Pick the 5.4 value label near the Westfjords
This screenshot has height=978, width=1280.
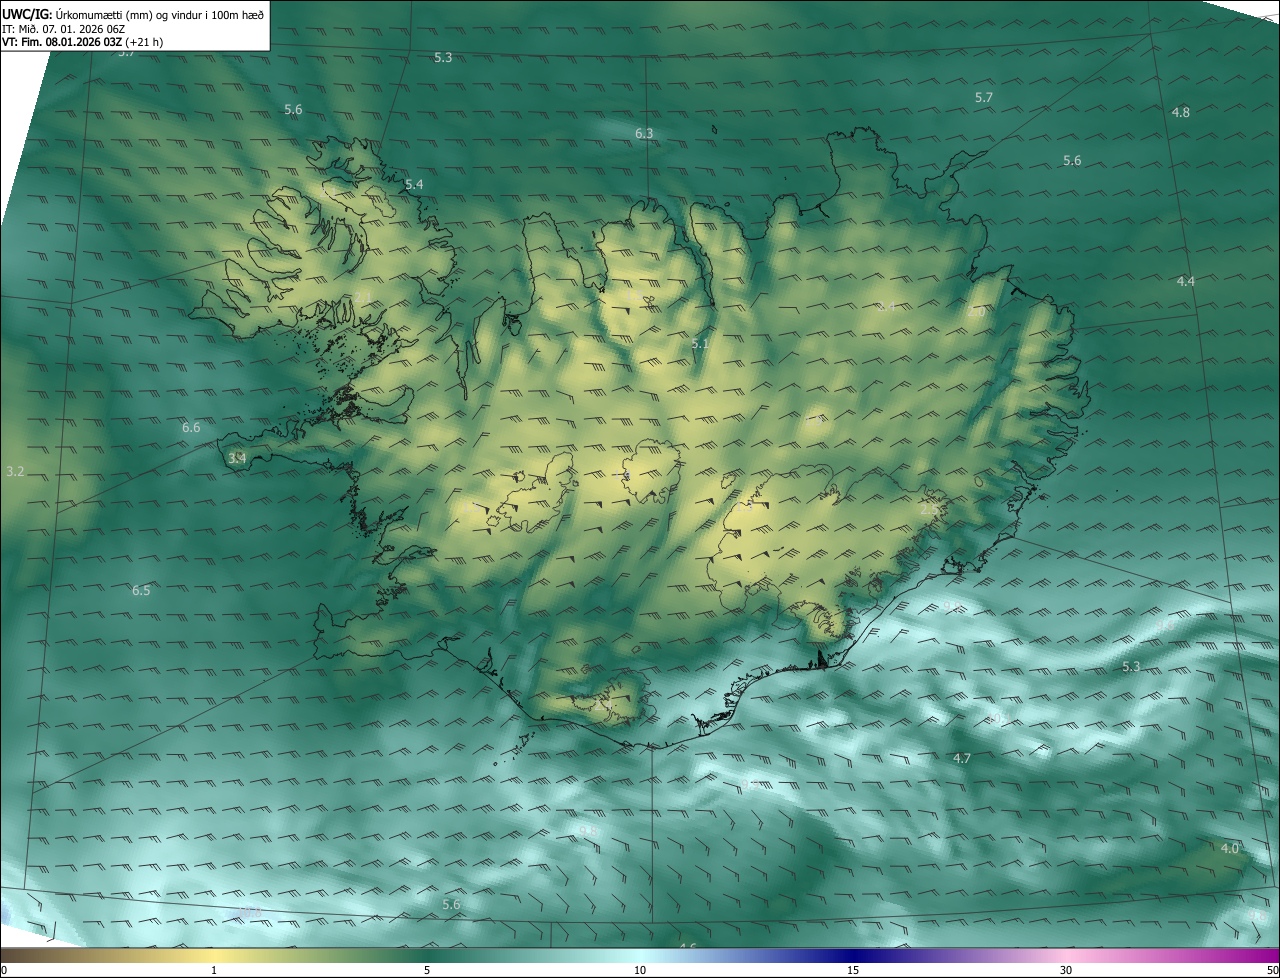pyautogui.click(x=414, y=185)
